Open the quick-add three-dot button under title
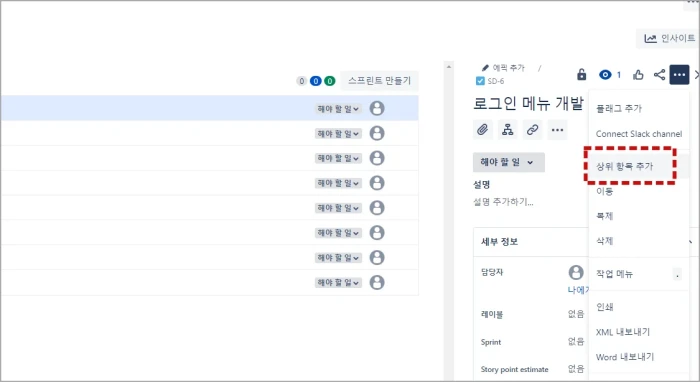The height and width of the screenshot is (382, 700). tap(557, 130)
